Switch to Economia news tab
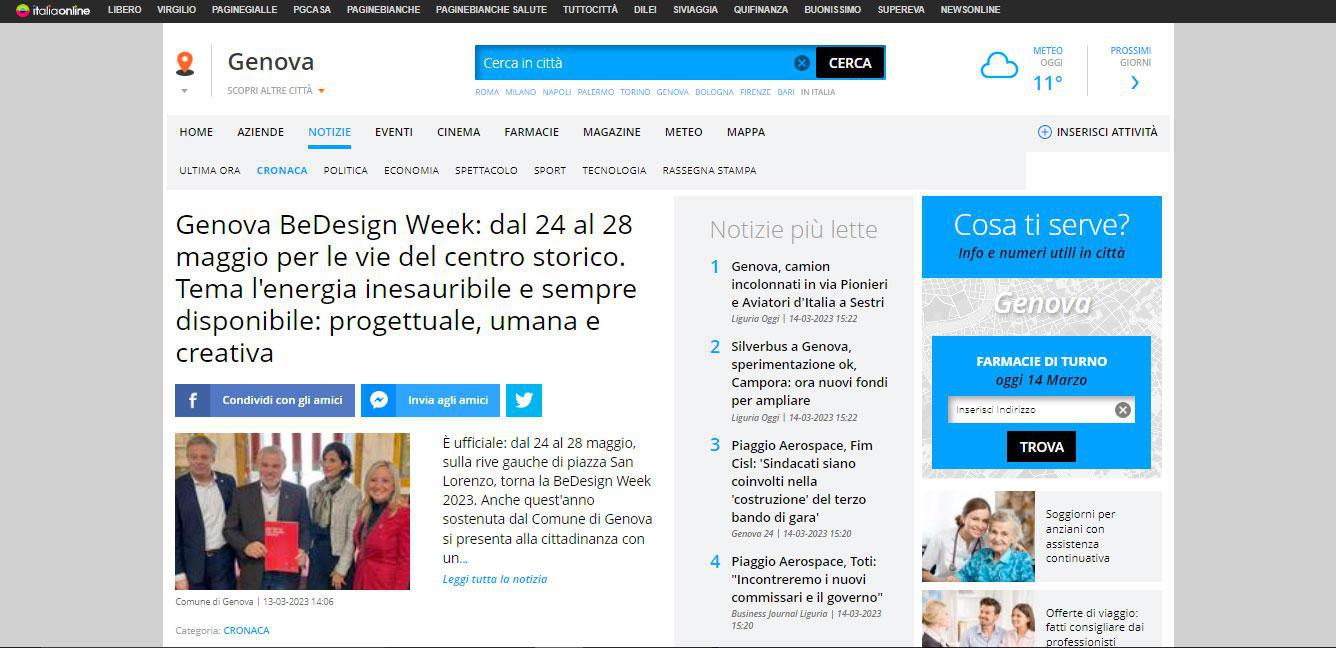 412,171
